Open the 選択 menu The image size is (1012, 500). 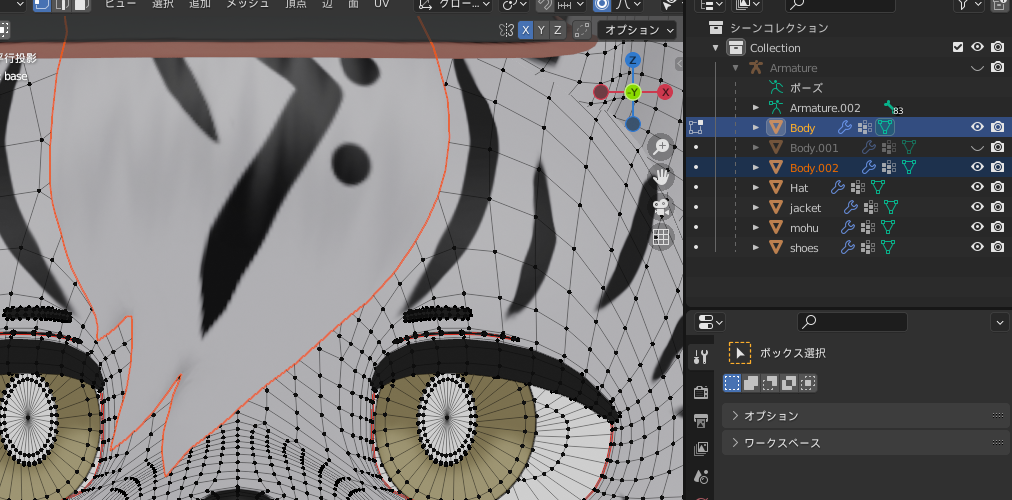pyautogui.click(x=163, y=4)
